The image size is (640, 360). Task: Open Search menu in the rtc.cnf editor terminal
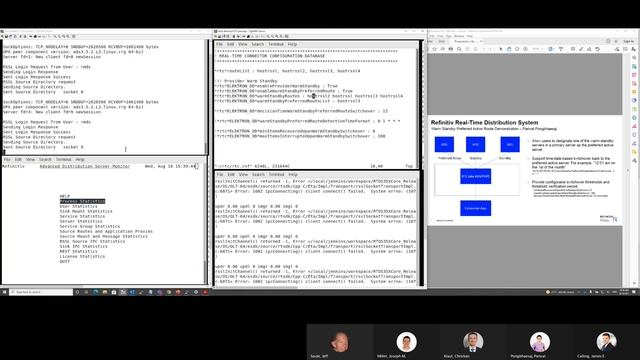[258, 44]
